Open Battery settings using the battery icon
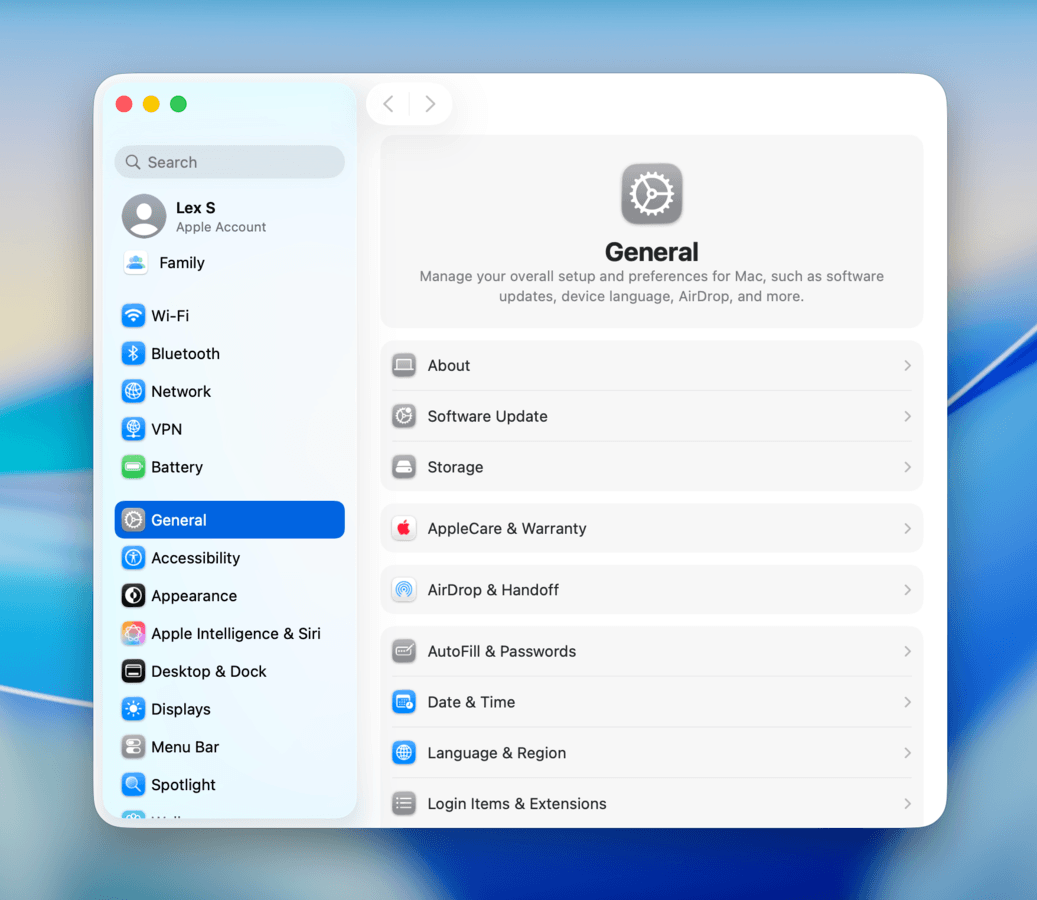The width and height of the screenshot is (1037, 900). (x=131, y=467)
